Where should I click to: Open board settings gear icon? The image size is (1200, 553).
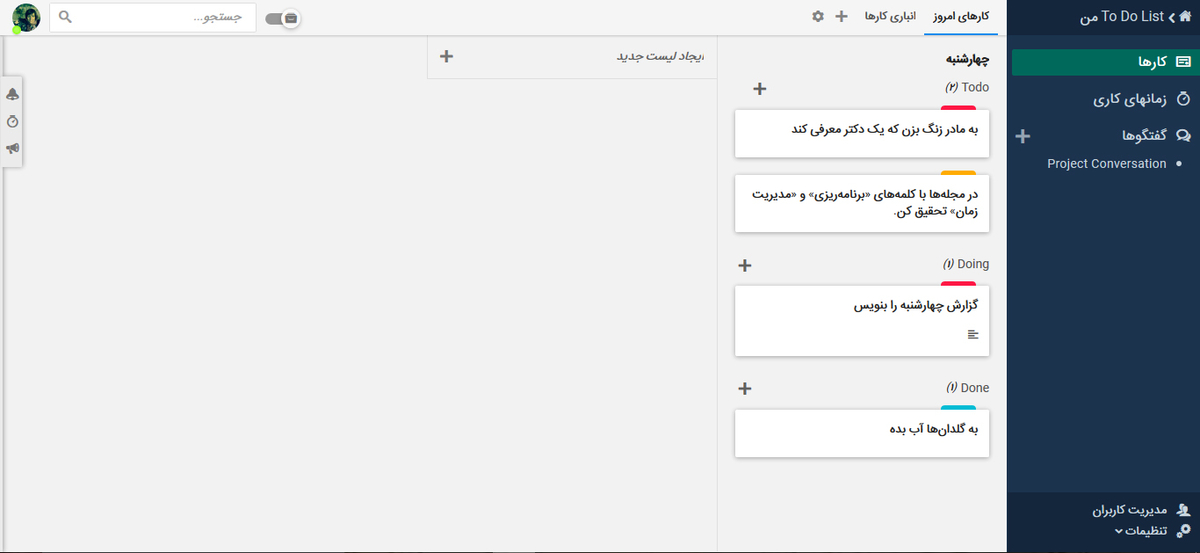tap(818, 17)
